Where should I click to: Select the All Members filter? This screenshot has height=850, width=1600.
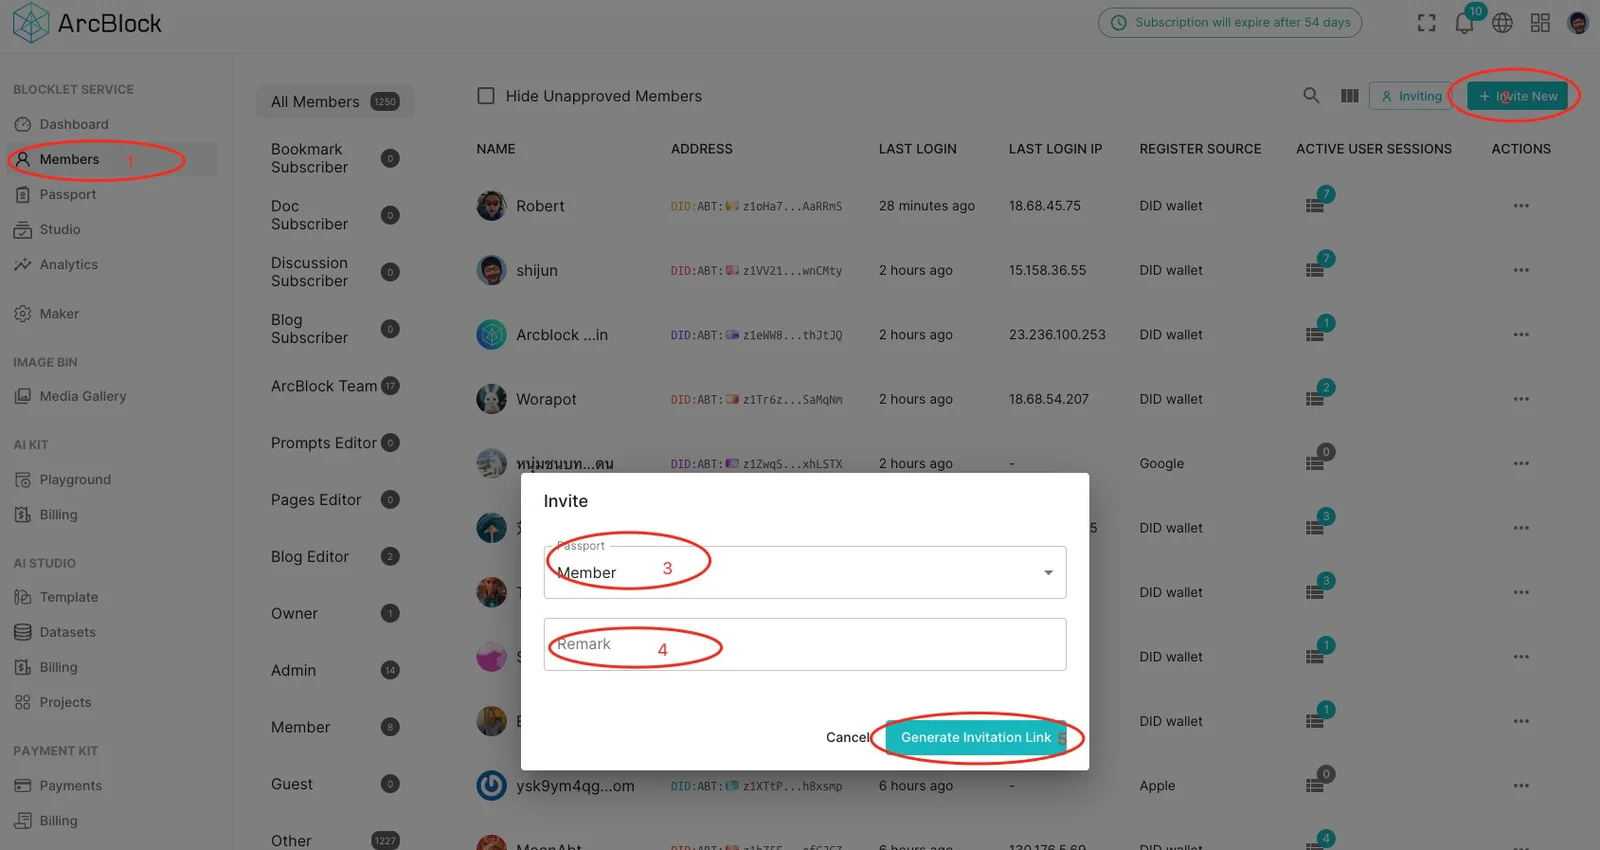tap(335, 101)
